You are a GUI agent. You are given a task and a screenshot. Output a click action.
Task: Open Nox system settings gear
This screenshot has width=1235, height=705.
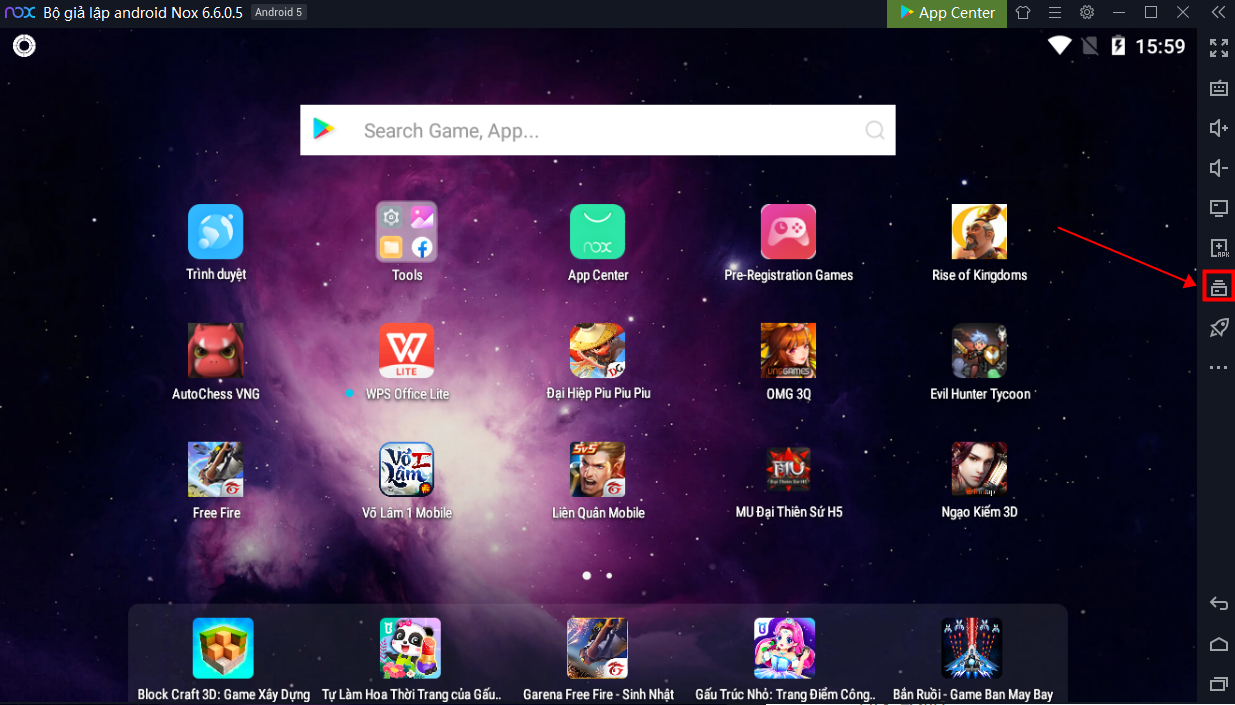[1087, 13]
